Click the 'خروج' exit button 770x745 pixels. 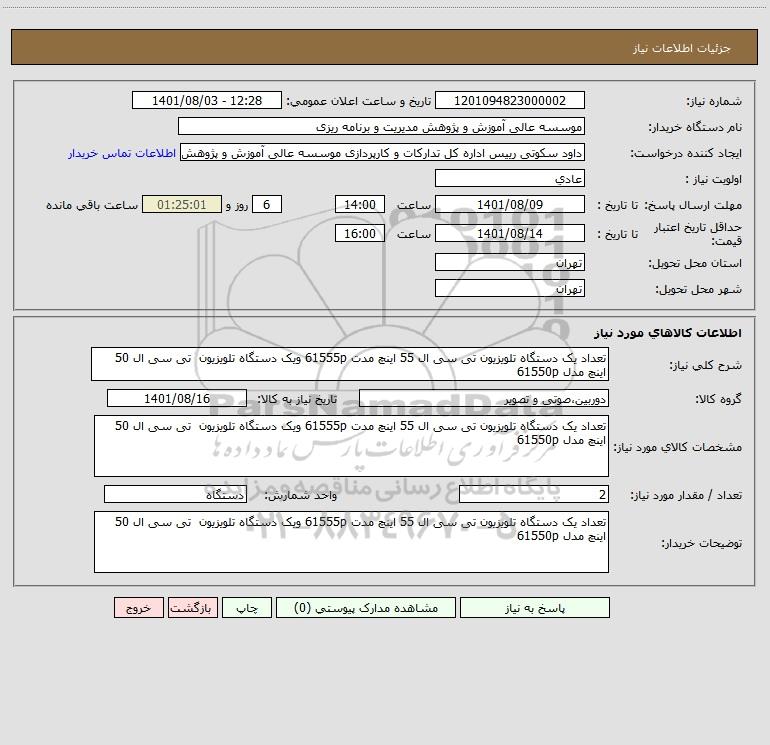coord(138,607)
